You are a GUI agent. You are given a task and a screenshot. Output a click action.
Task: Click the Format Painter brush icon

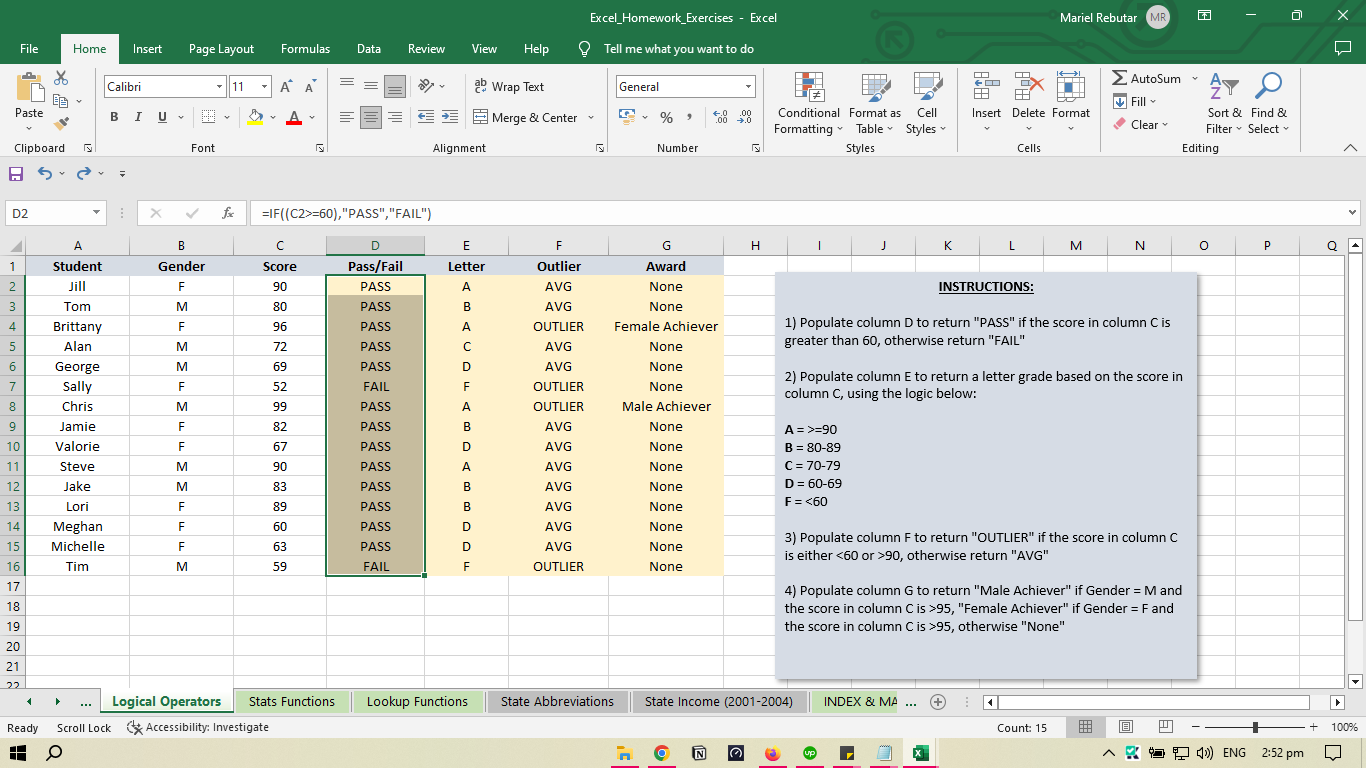(61, 124)
